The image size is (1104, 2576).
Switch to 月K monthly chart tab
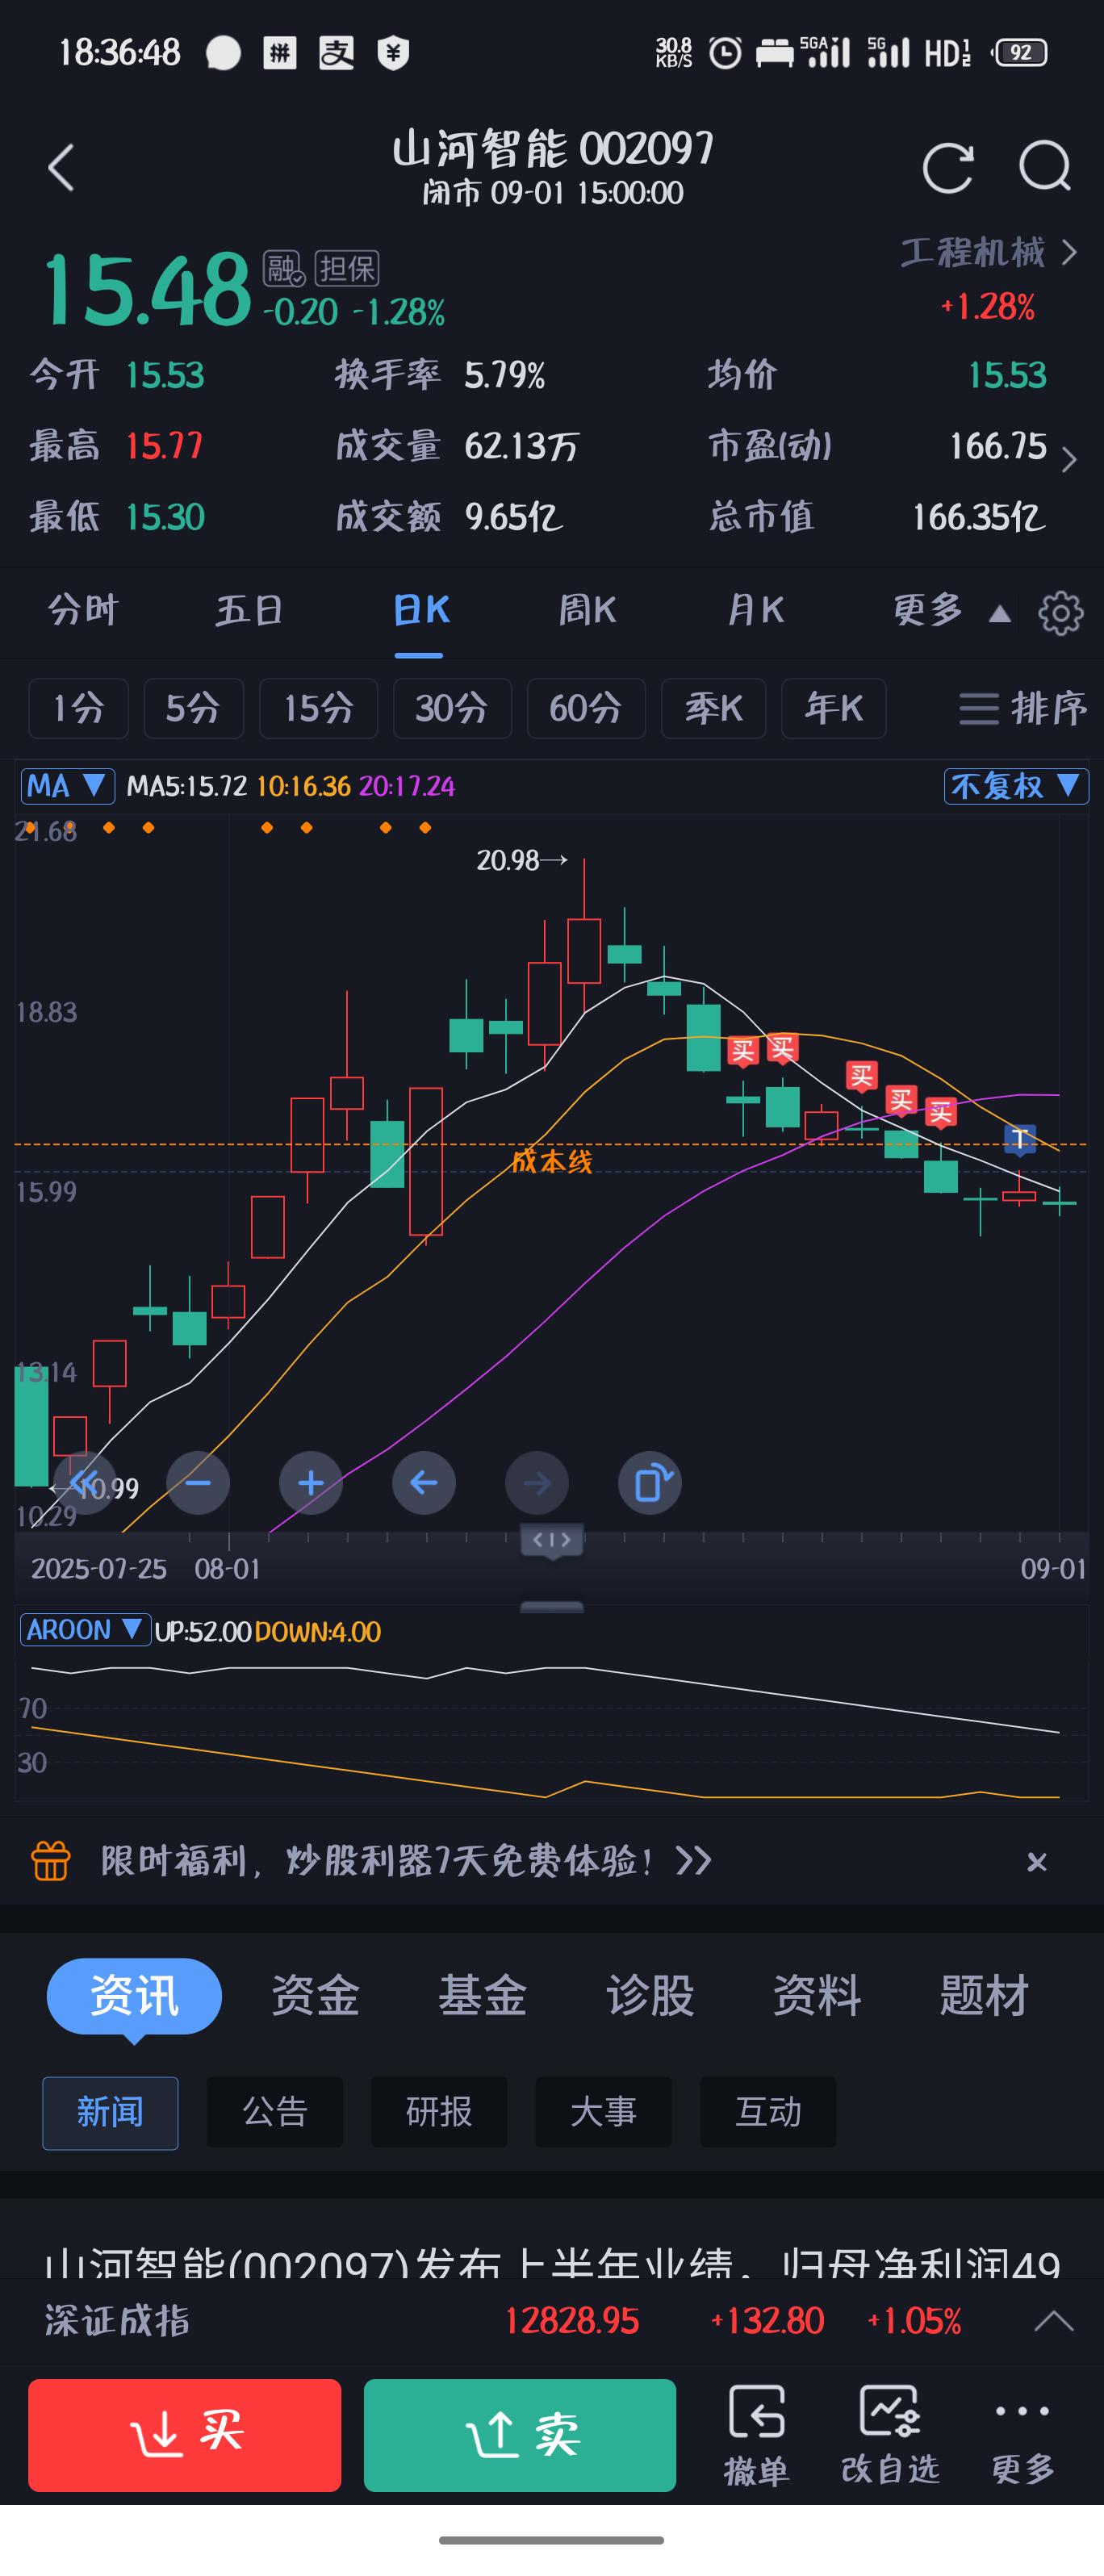pyautogui.click(x=755, y=610)
